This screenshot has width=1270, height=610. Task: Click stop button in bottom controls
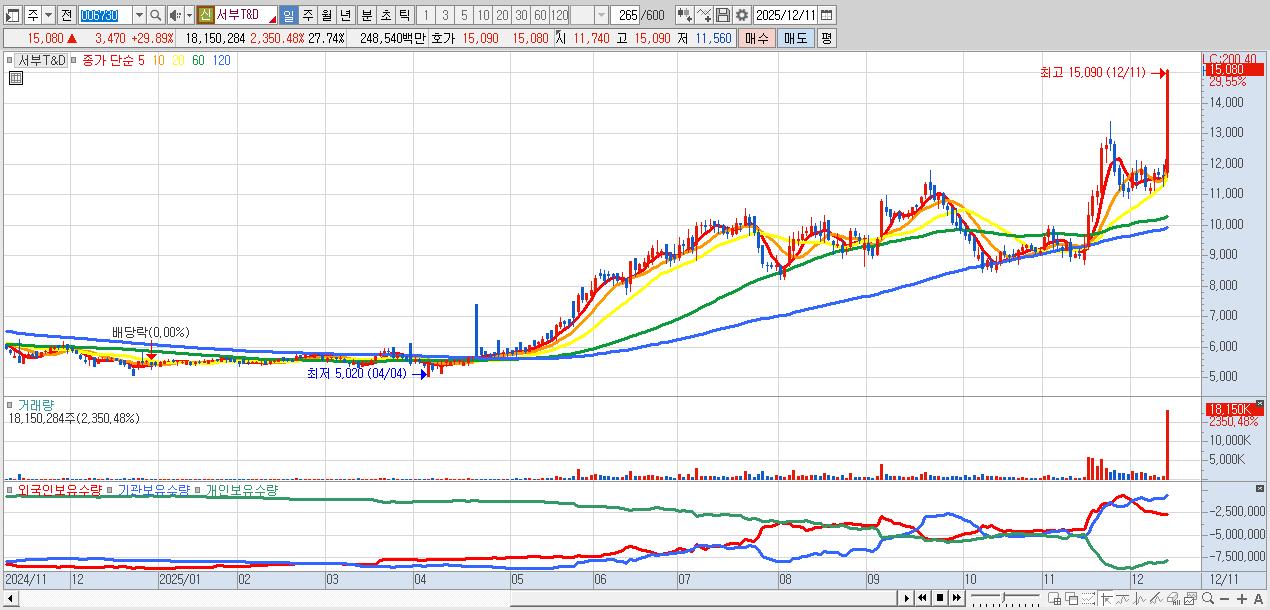tap(940, 598)
